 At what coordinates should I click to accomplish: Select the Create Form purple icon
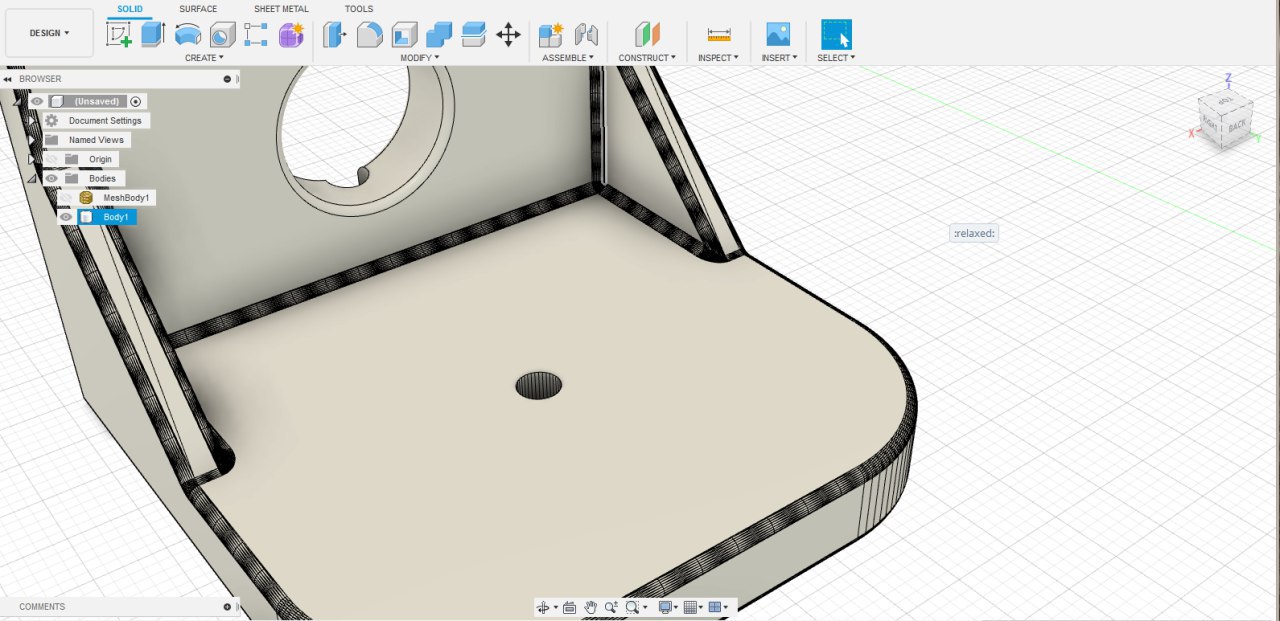pyautogui.click(x=291, y=35)
